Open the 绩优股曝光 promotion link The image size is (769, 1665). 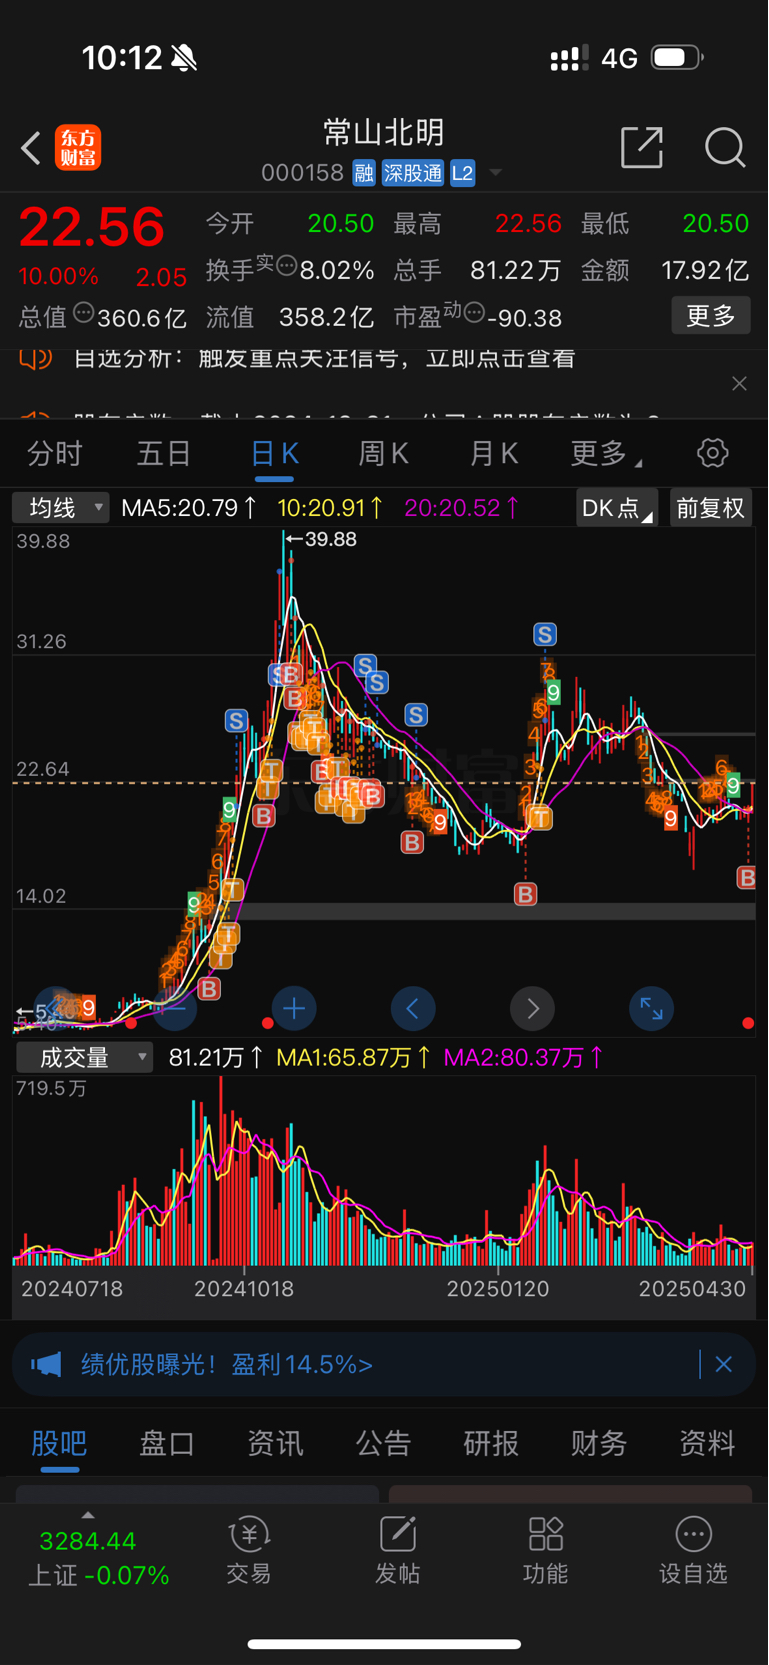pyautogui.click(x=227, y=1364)
